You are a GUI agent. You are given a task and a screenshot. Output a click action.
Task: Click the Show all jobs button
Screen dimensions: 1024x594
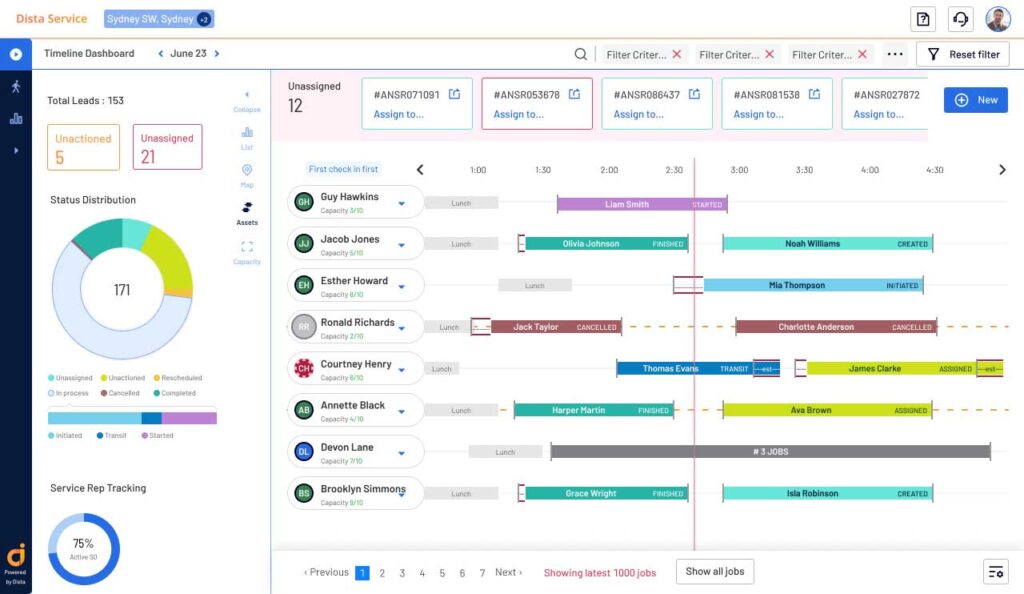pos(715,572)
